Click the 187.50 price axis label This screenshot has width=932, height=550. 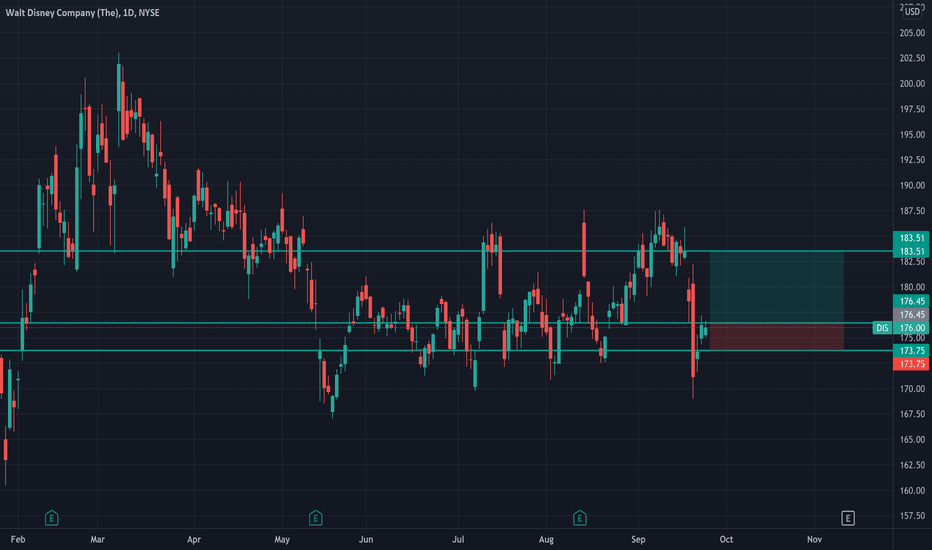coord(912,211)
